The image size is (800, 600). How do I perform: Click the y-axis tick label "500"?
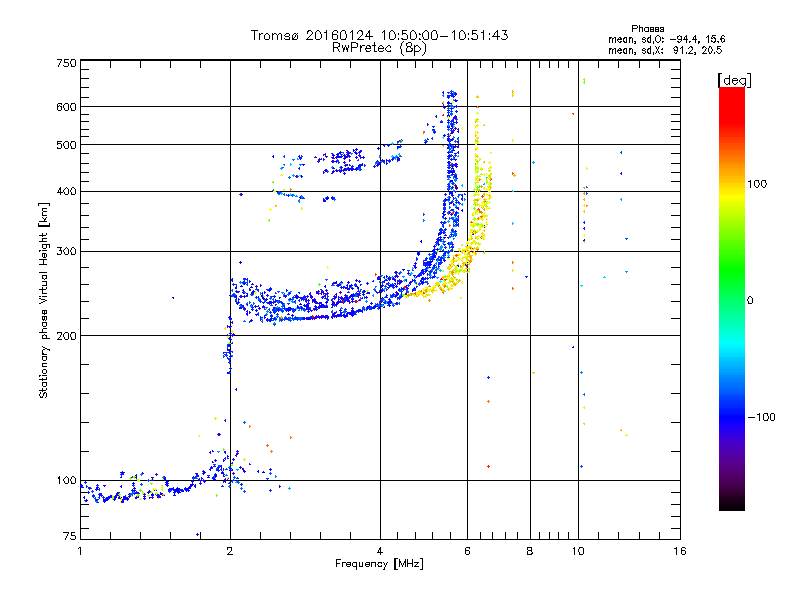click(66, 145)
